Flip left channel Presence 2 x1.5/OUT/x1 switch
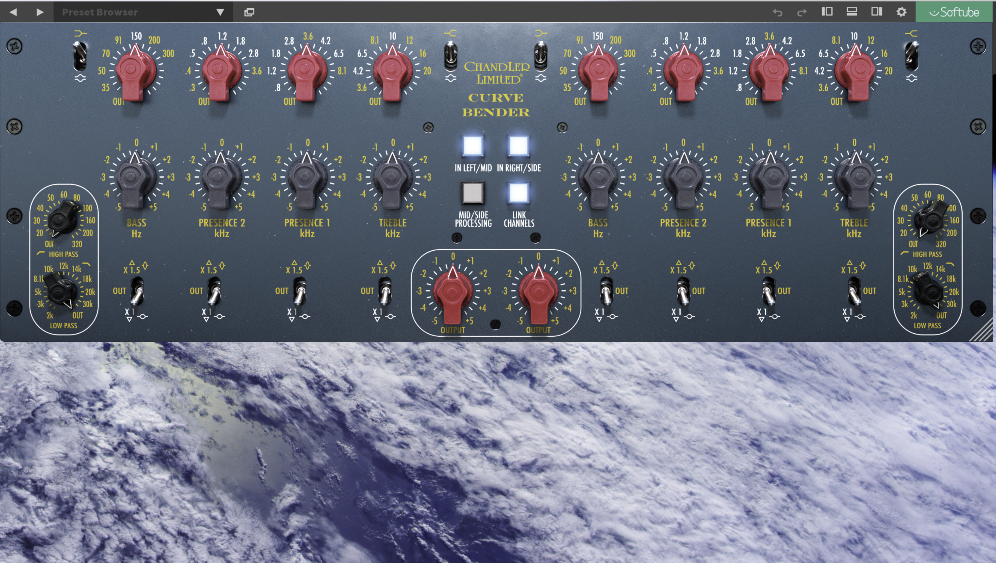Image resolution: width=996 pixels, height=563 pixels. [215, 292]
